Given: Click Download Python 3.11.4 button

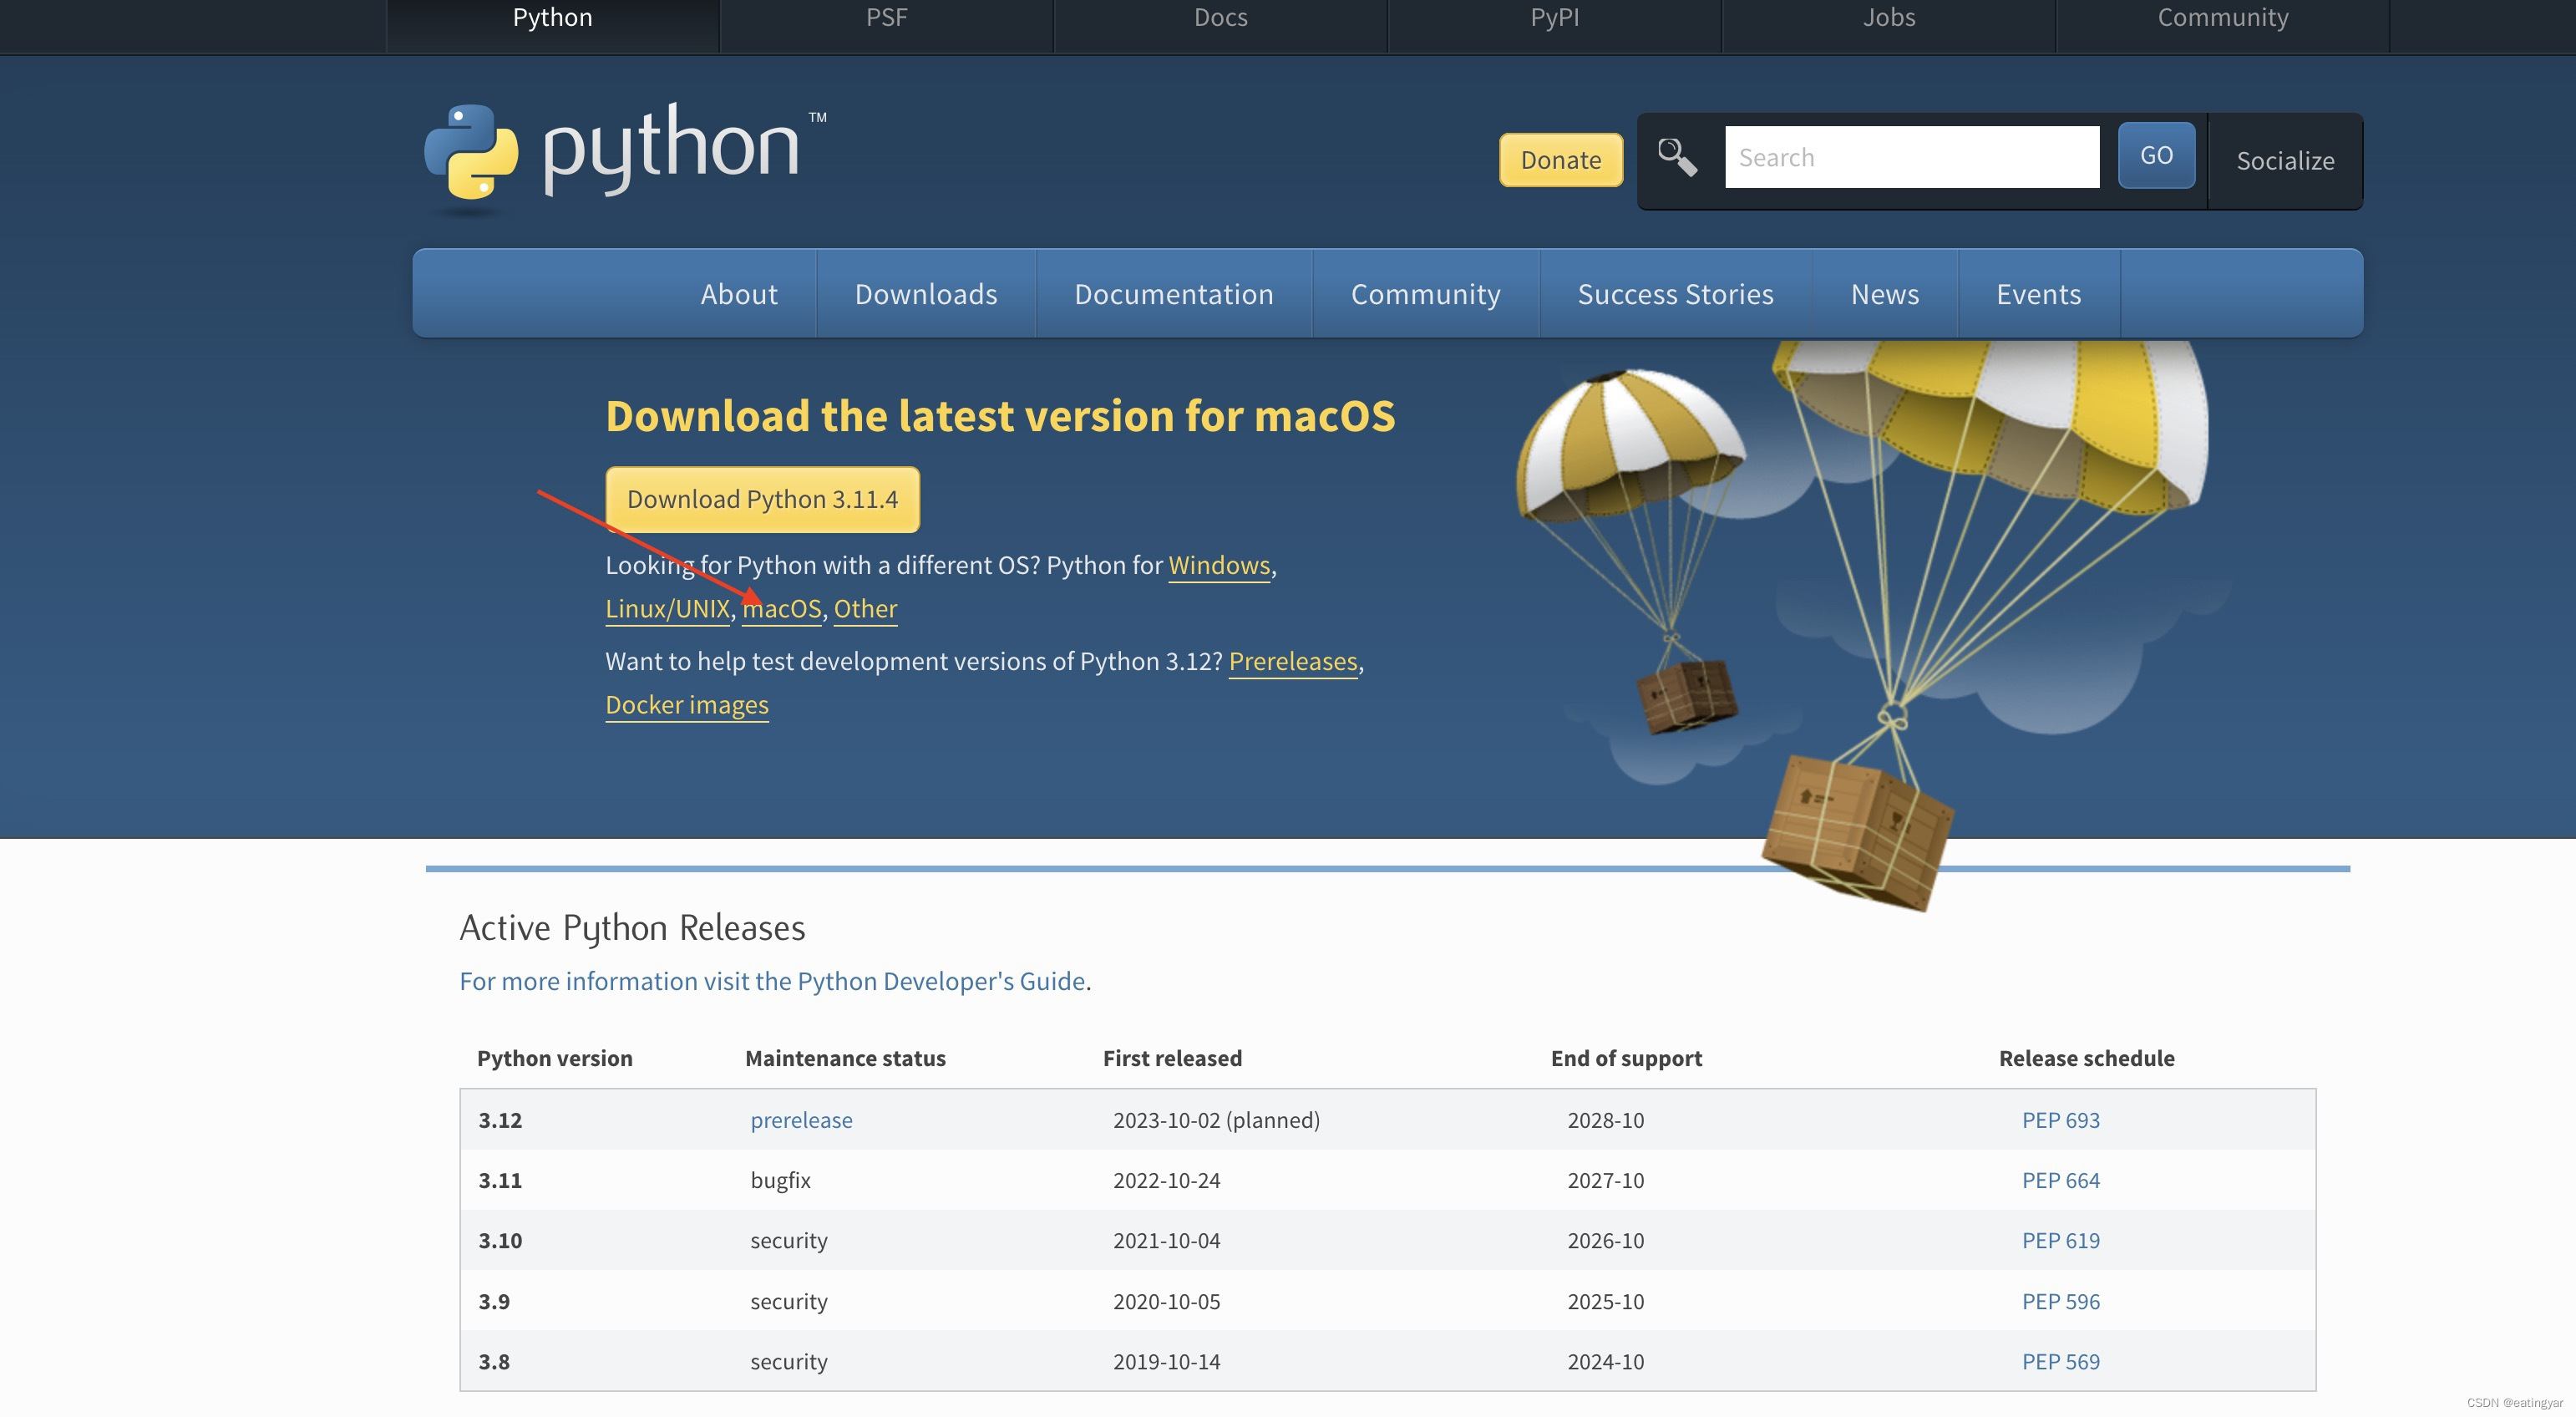Looking at the screenshot, I should click(762, 499).
